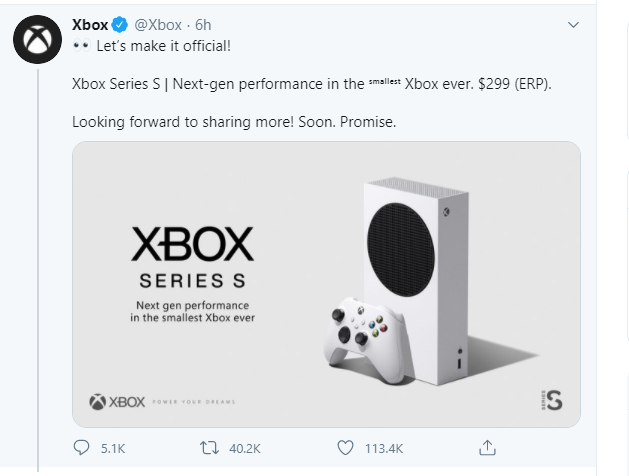Click the 5.1K reply count

pos(112,448)
